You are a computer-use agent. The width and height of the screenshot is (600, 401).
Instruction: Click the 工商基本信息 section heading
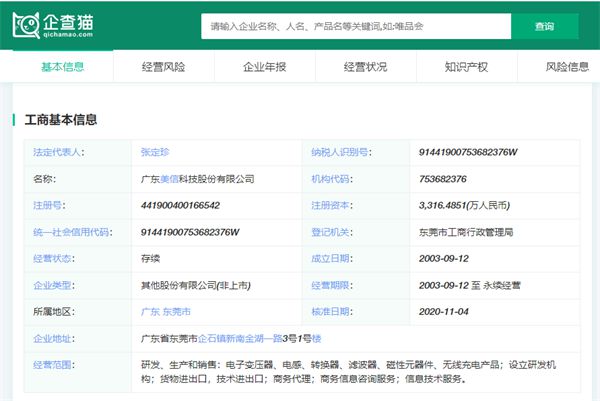pyautogui.click(x=61, y=120)
